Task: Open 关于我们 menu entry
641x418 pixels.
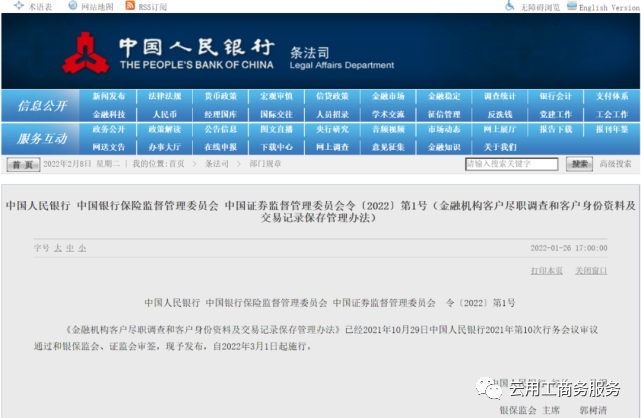Action: pos(500,147)
